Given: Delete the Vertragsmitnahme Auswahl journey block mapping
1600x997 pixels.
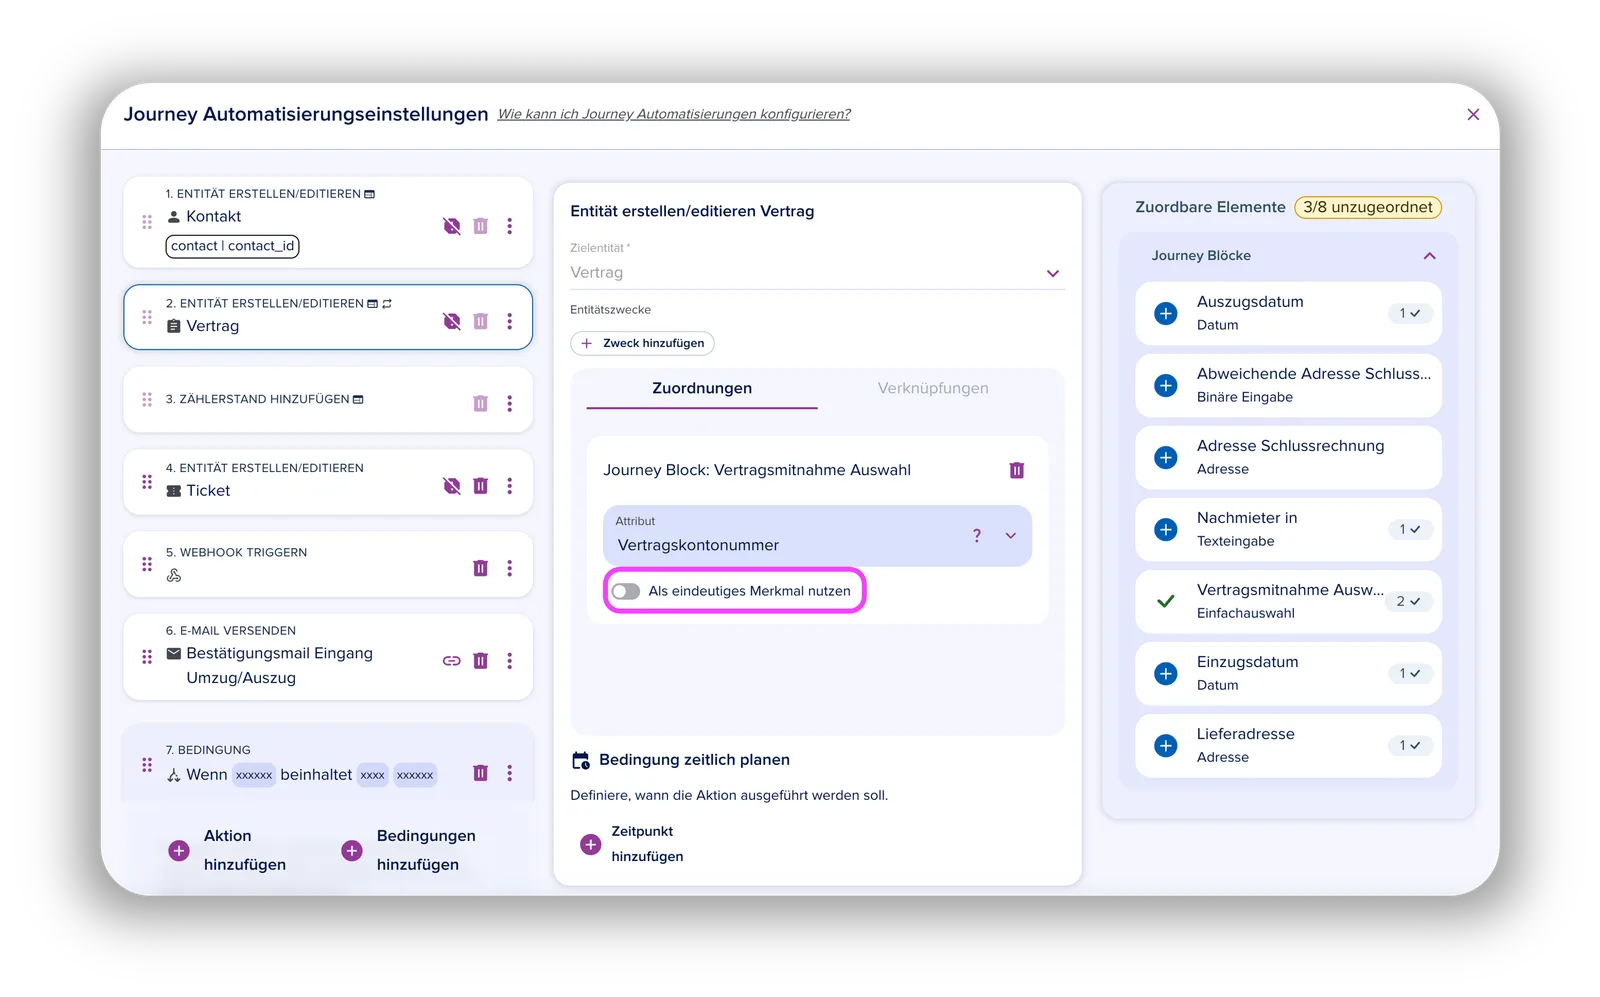Looking at the screenshot, I should (x=1016, y=470).
